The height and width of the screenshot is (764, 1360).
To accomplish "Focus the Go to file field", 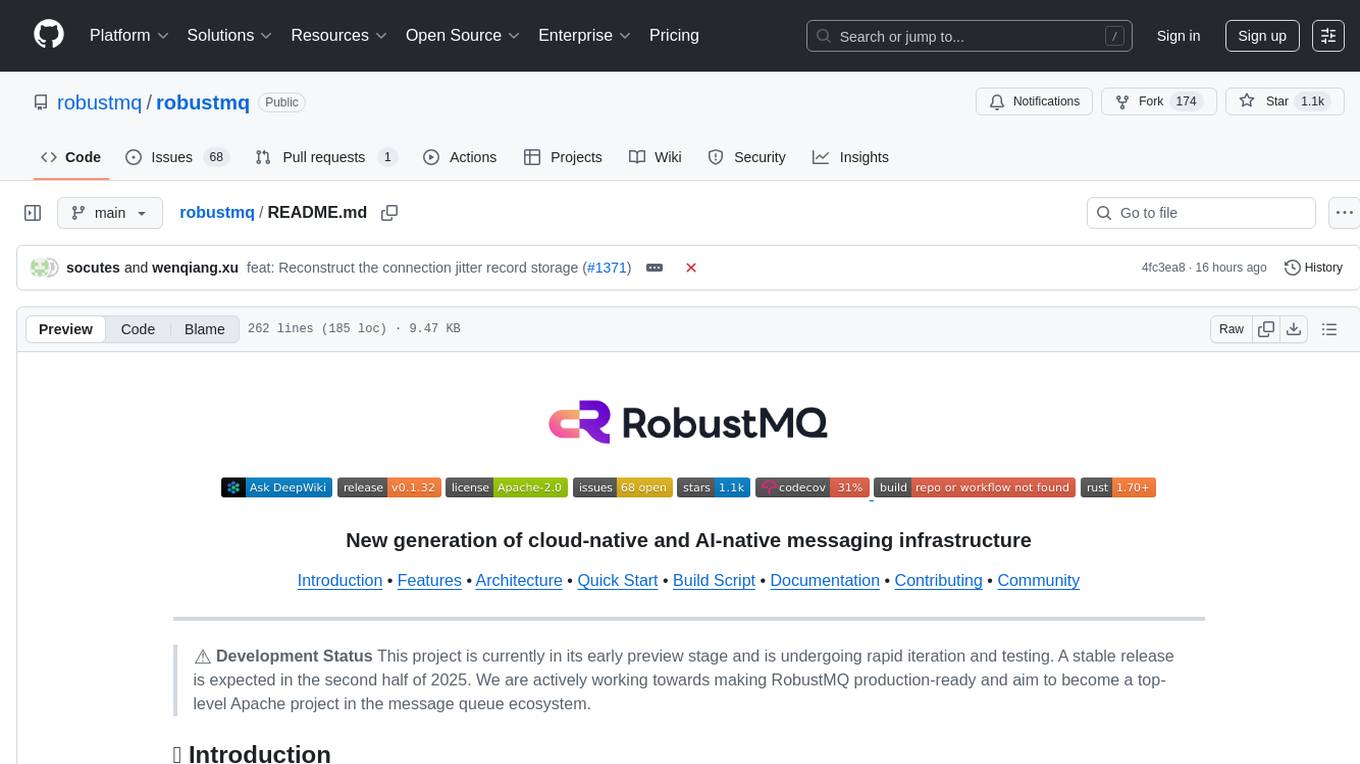I will point(1201,213).
